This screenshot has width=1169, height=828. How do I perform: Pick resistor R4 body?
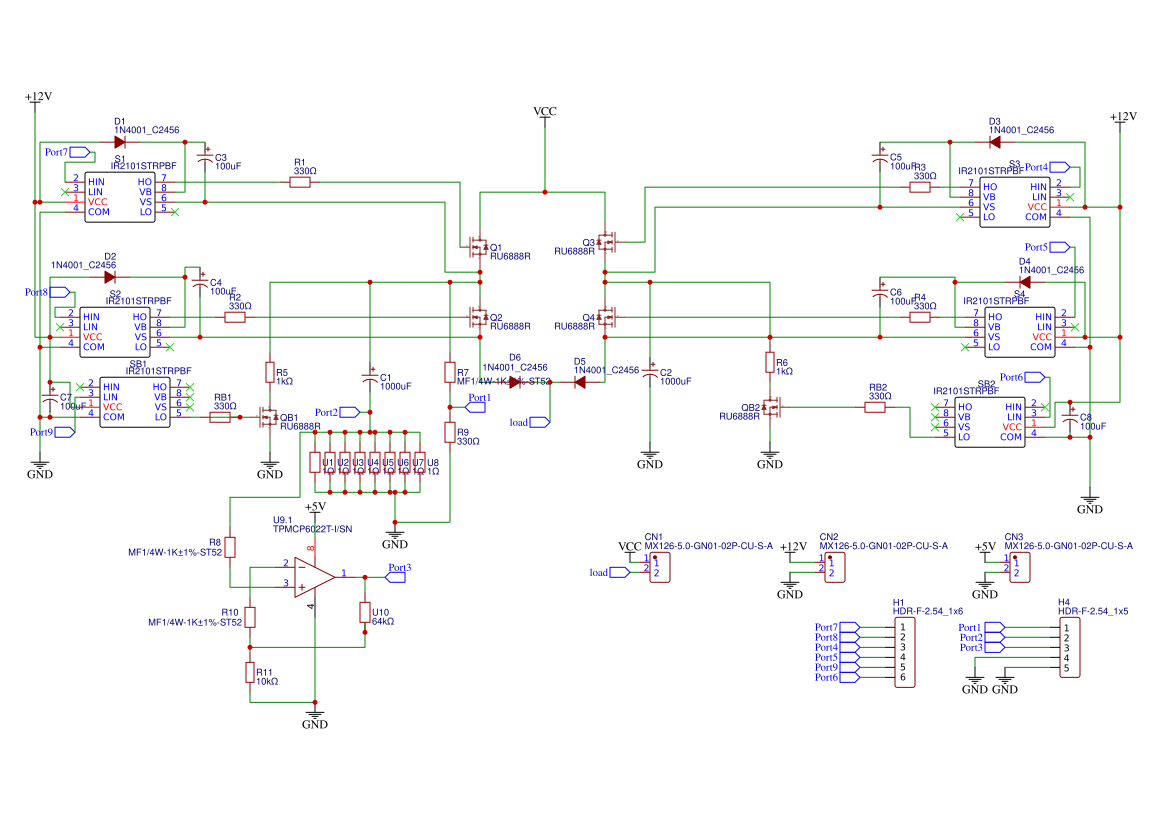click(x=920, y=317)
